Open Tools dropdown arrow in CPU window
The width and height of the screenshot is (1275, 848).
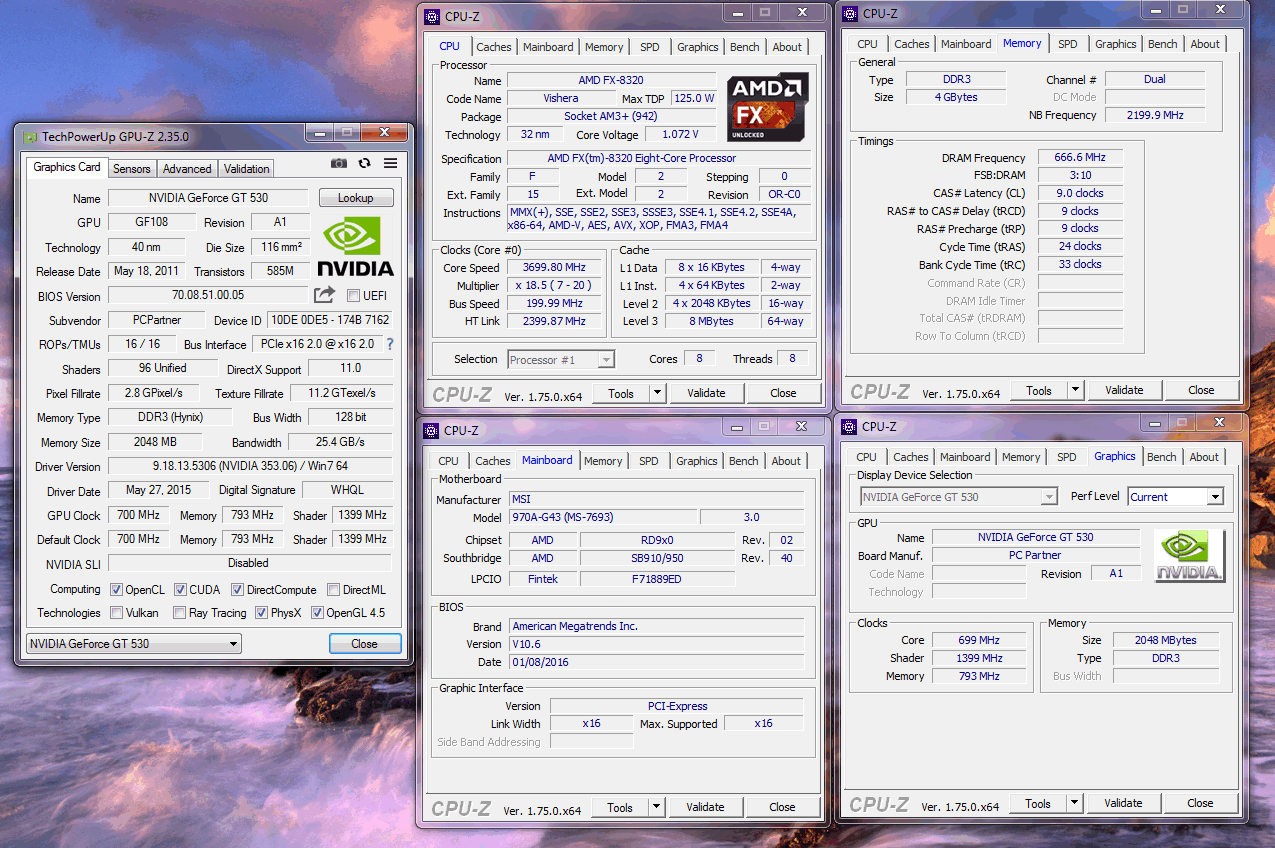[x=657, y=393]
